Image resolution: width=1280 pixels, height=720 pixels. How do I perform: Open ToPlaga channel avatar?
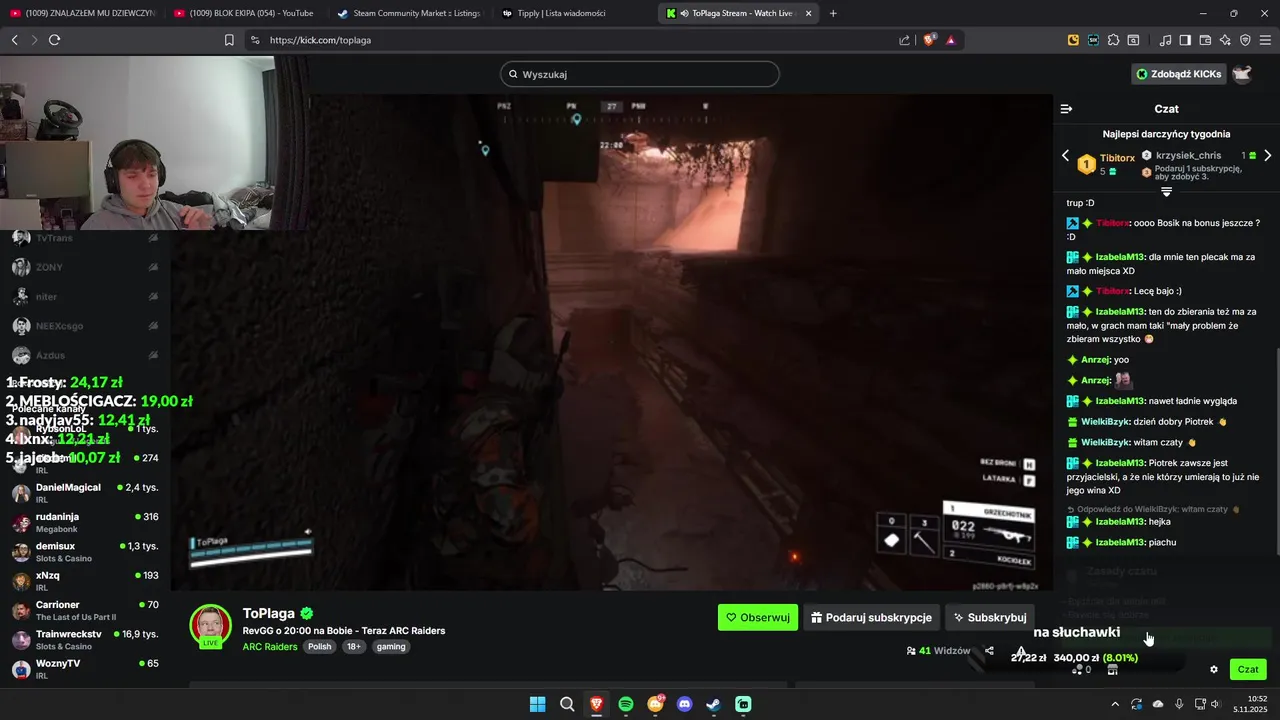[210, 625]
